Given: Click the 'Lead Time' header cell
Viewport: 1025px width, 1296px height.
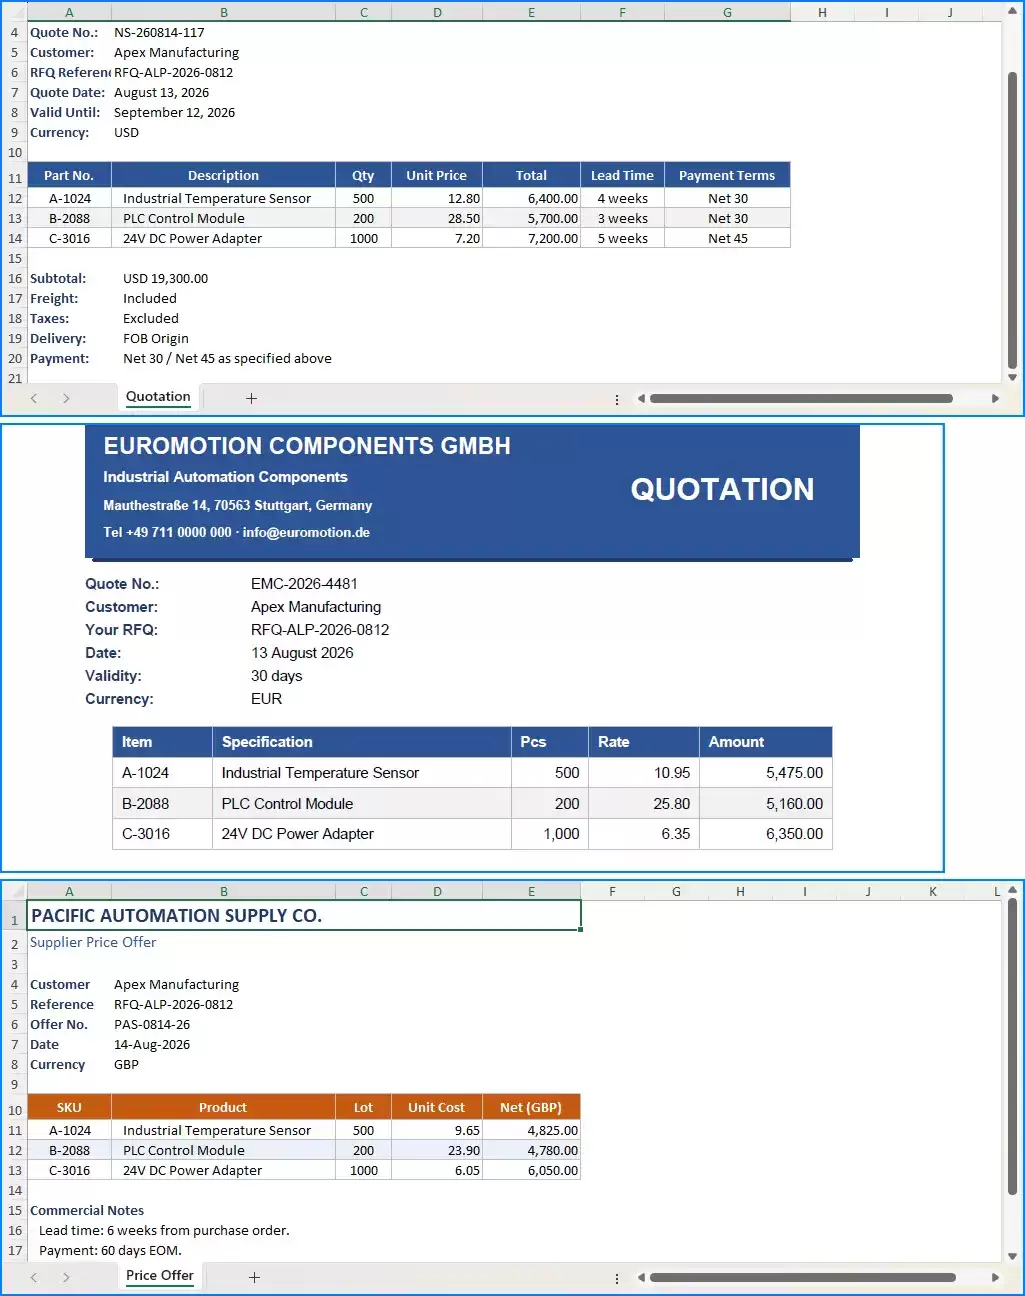Looking at the screenshot, I should 622,175.
